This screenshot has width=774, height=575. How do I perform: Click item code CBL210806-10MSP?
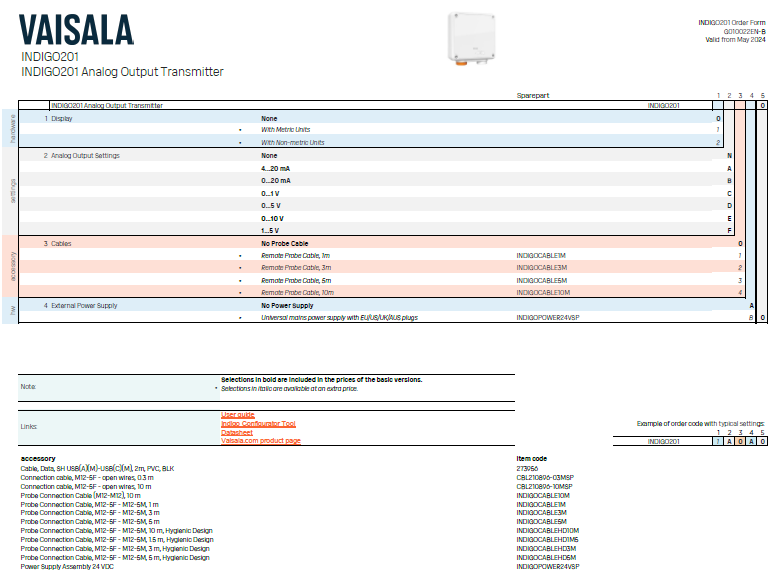pyautogui.click(x=544, y=486)
